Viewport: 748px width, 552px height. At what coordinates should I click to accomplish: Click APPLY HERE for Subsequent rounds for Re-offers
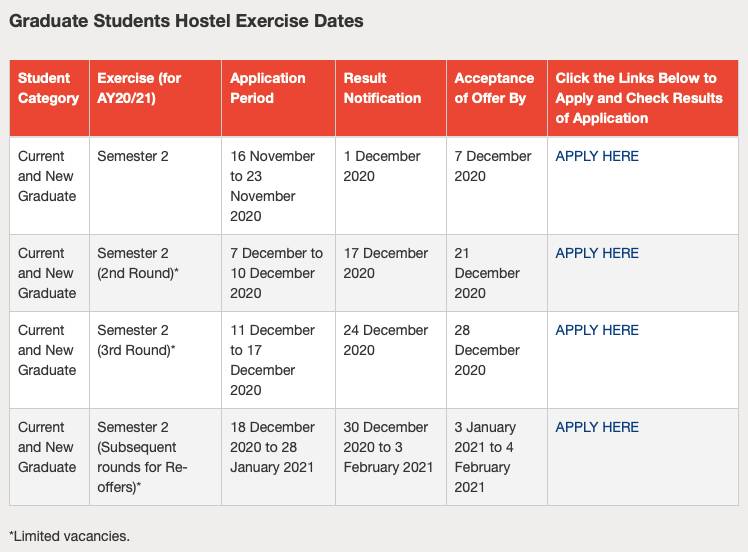(597, 427)
